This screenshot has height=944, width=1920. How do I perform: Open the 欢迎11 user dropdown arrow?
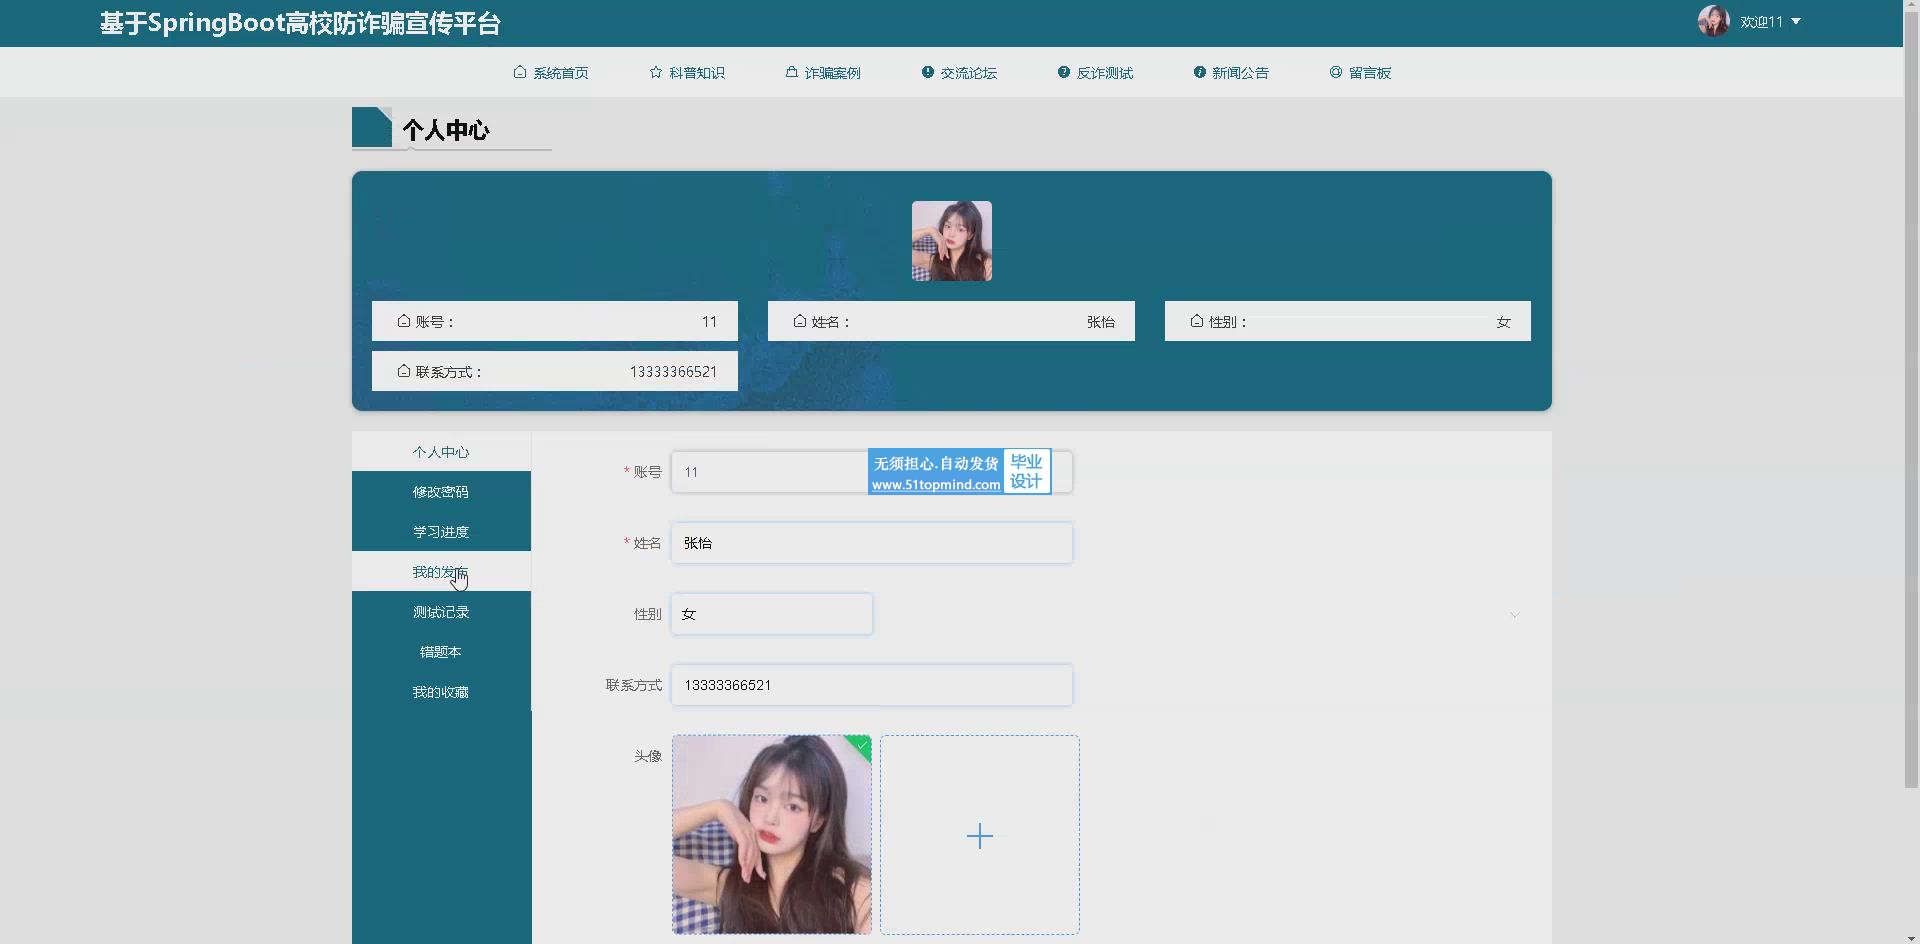click(1796, 21)
